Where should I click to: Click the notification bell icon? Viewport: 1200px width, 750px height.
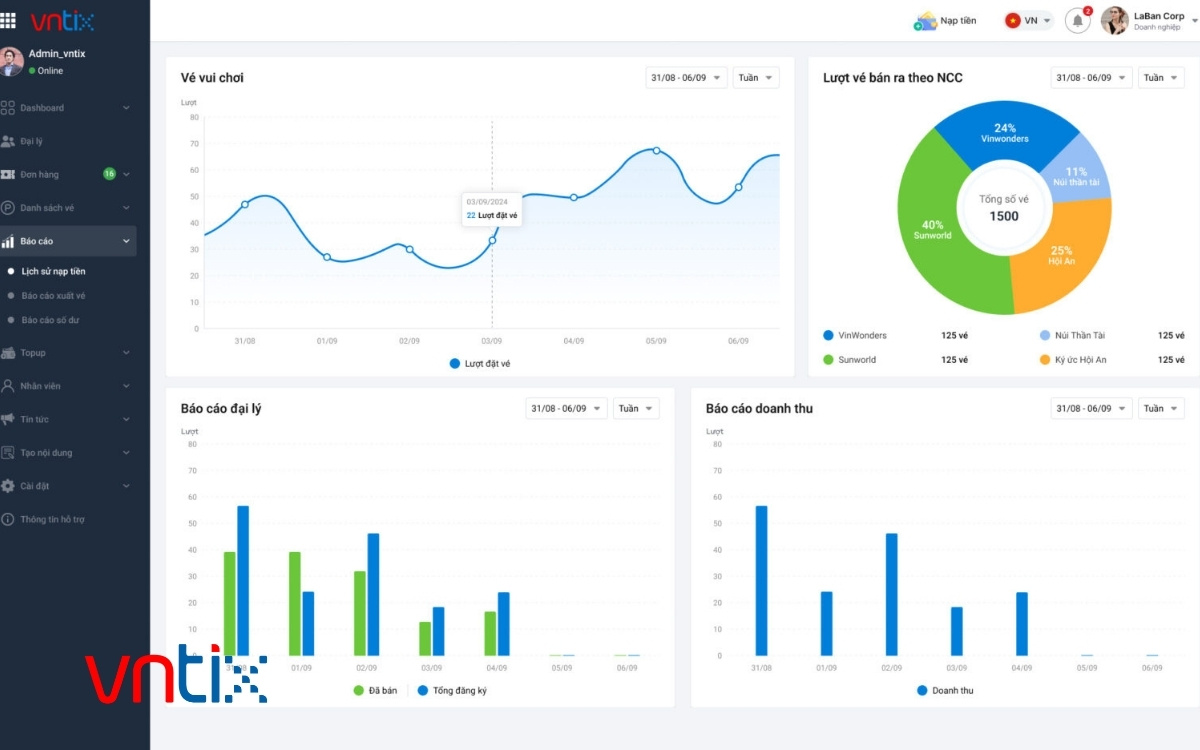[1077, 21]
